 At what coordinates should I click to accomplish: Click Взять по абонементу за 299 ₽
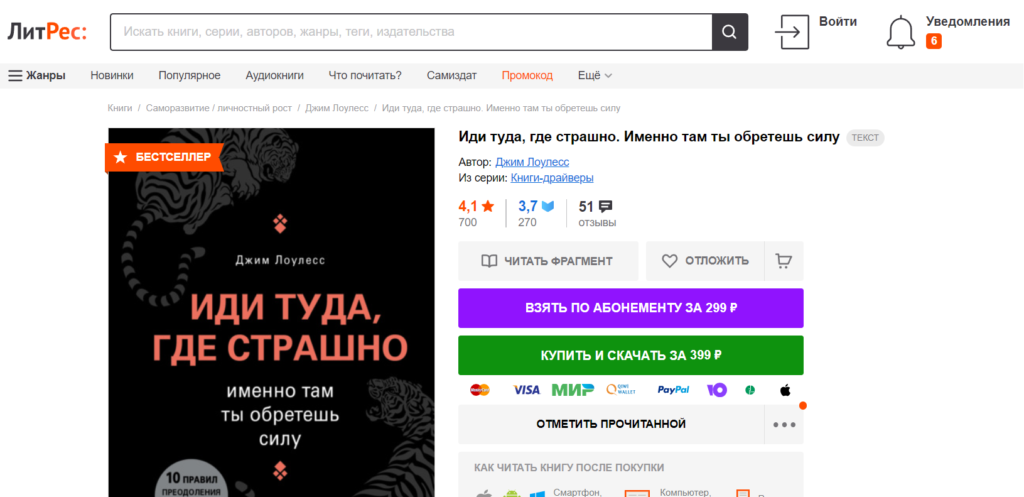[631, 308]
